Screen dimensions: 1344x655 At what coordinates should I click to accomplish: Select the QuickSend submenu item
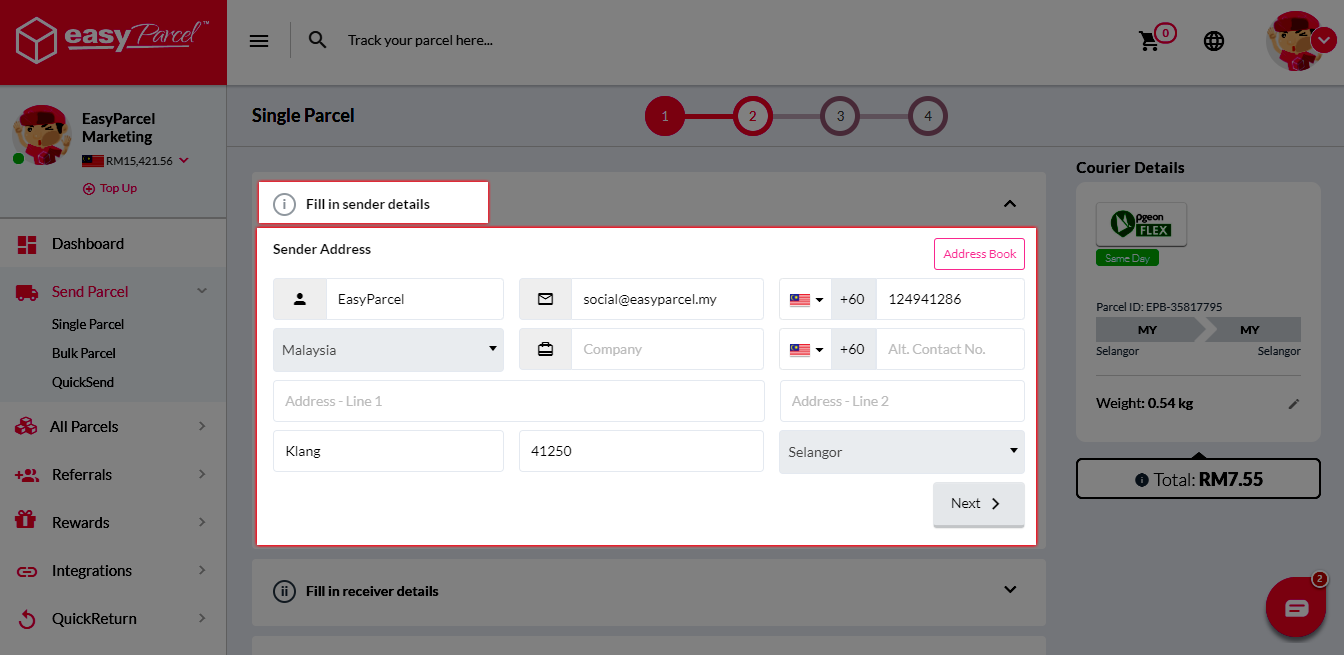click(83, 382)
